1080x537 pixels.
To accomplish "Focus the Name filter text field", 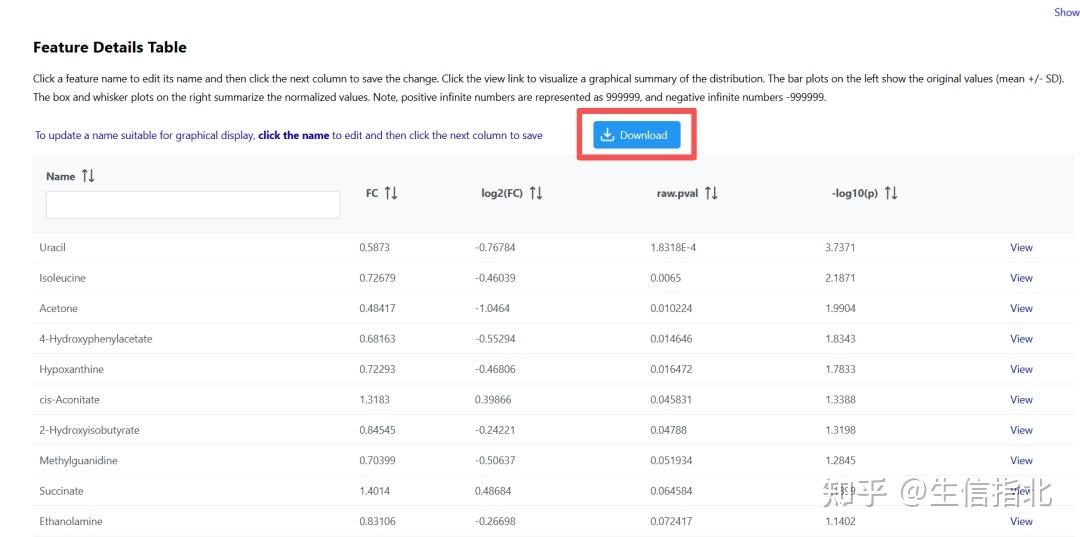I will (193, 205).
